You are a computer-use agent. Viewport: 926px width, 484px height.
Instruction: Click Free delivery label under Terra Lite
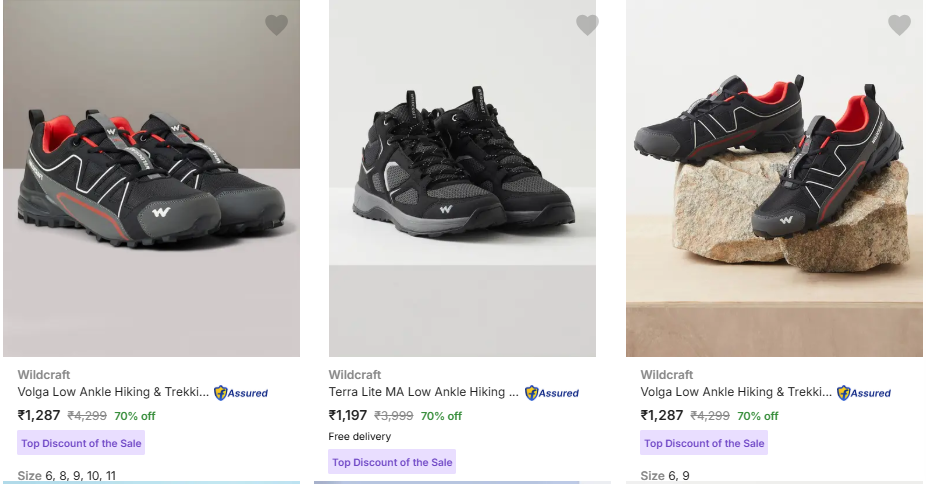360,436
